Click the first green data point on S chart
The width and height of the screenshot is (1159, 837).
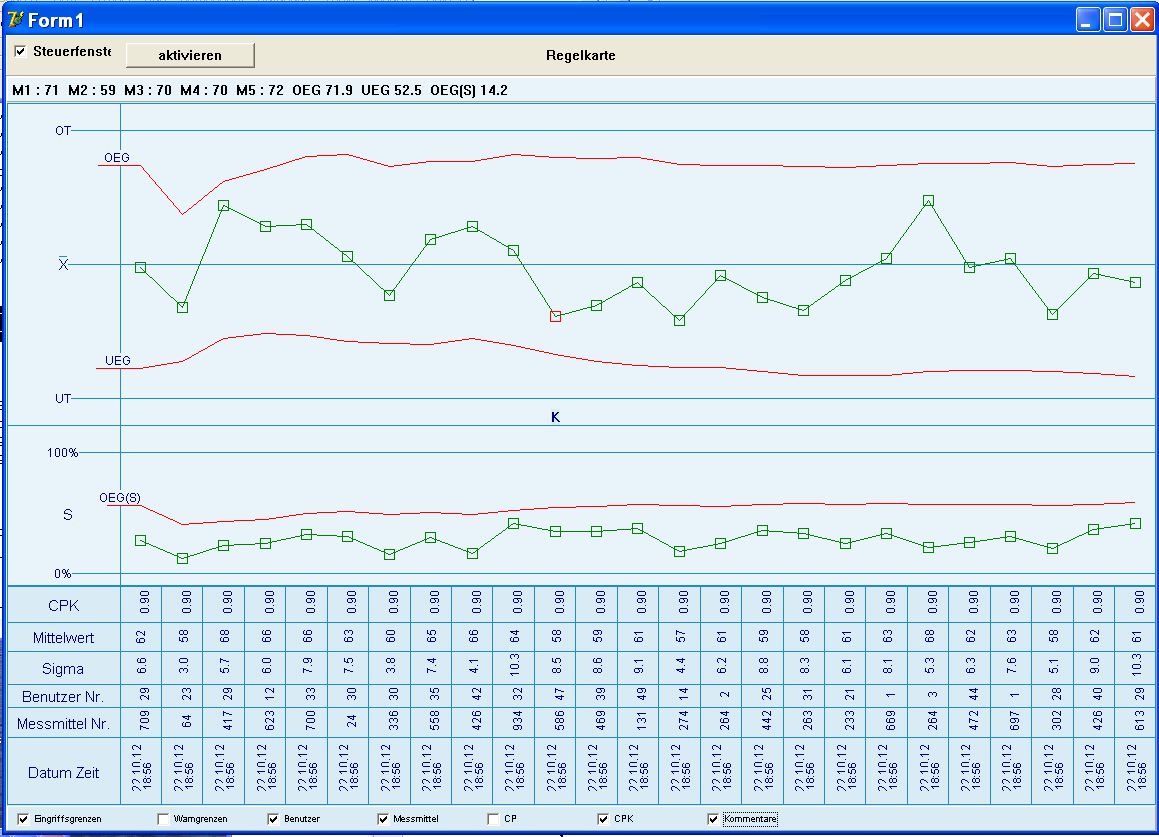141,540
